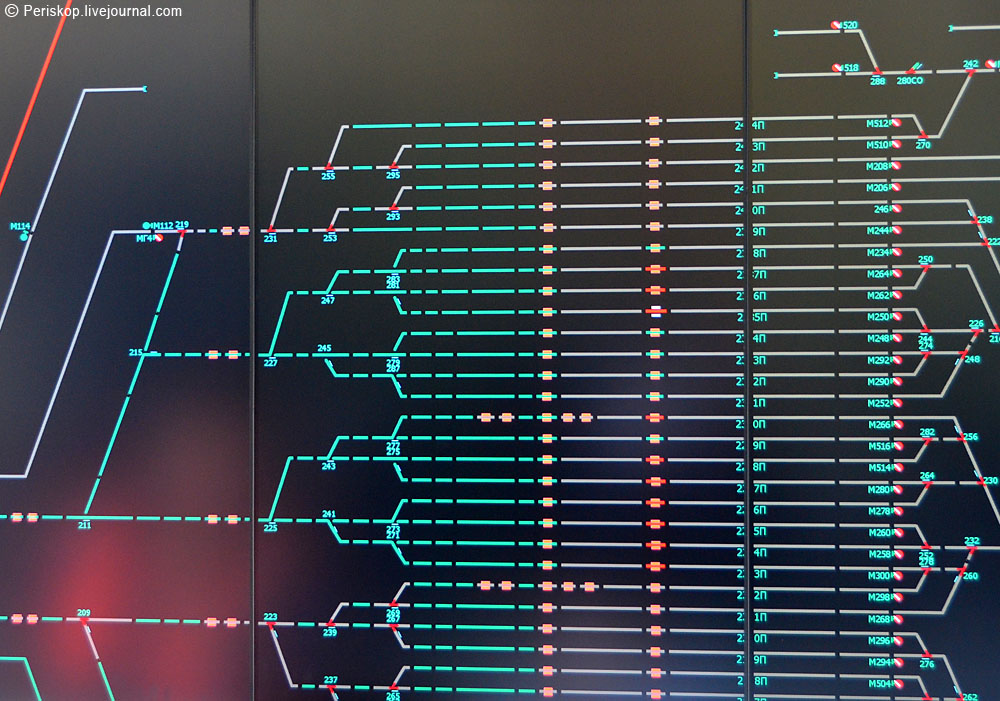Click red signal next to 520

(x=836, y=25)
